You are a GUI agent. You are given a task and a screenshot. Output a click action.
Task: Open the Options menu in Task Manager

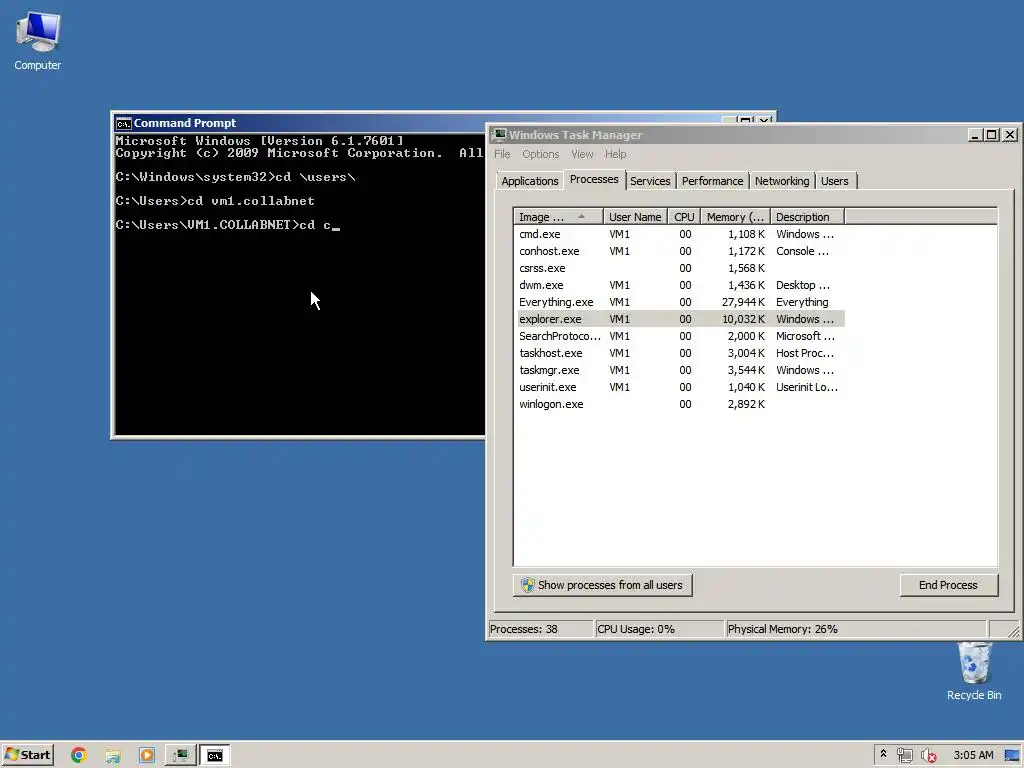(540, 154)
